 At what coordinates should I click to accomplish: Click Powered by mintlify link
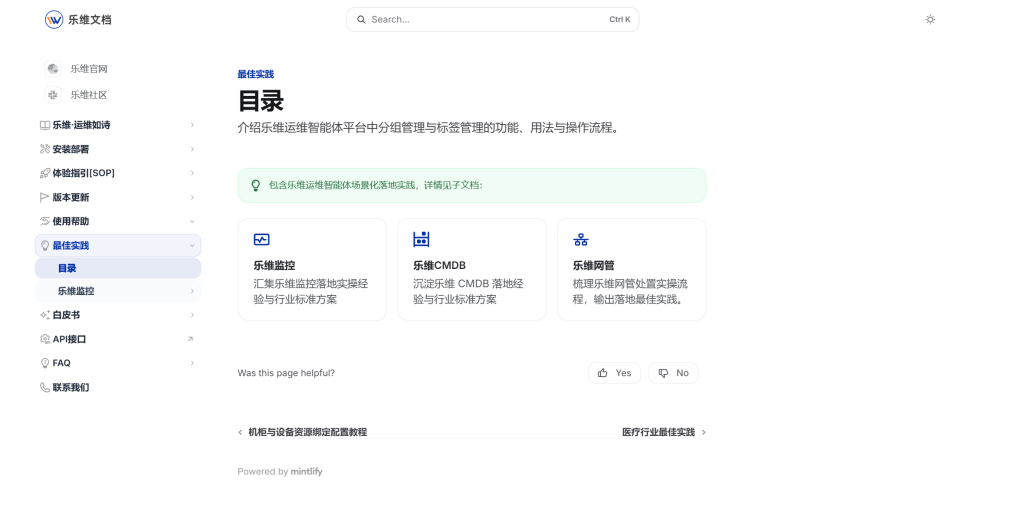pos(280,472)
